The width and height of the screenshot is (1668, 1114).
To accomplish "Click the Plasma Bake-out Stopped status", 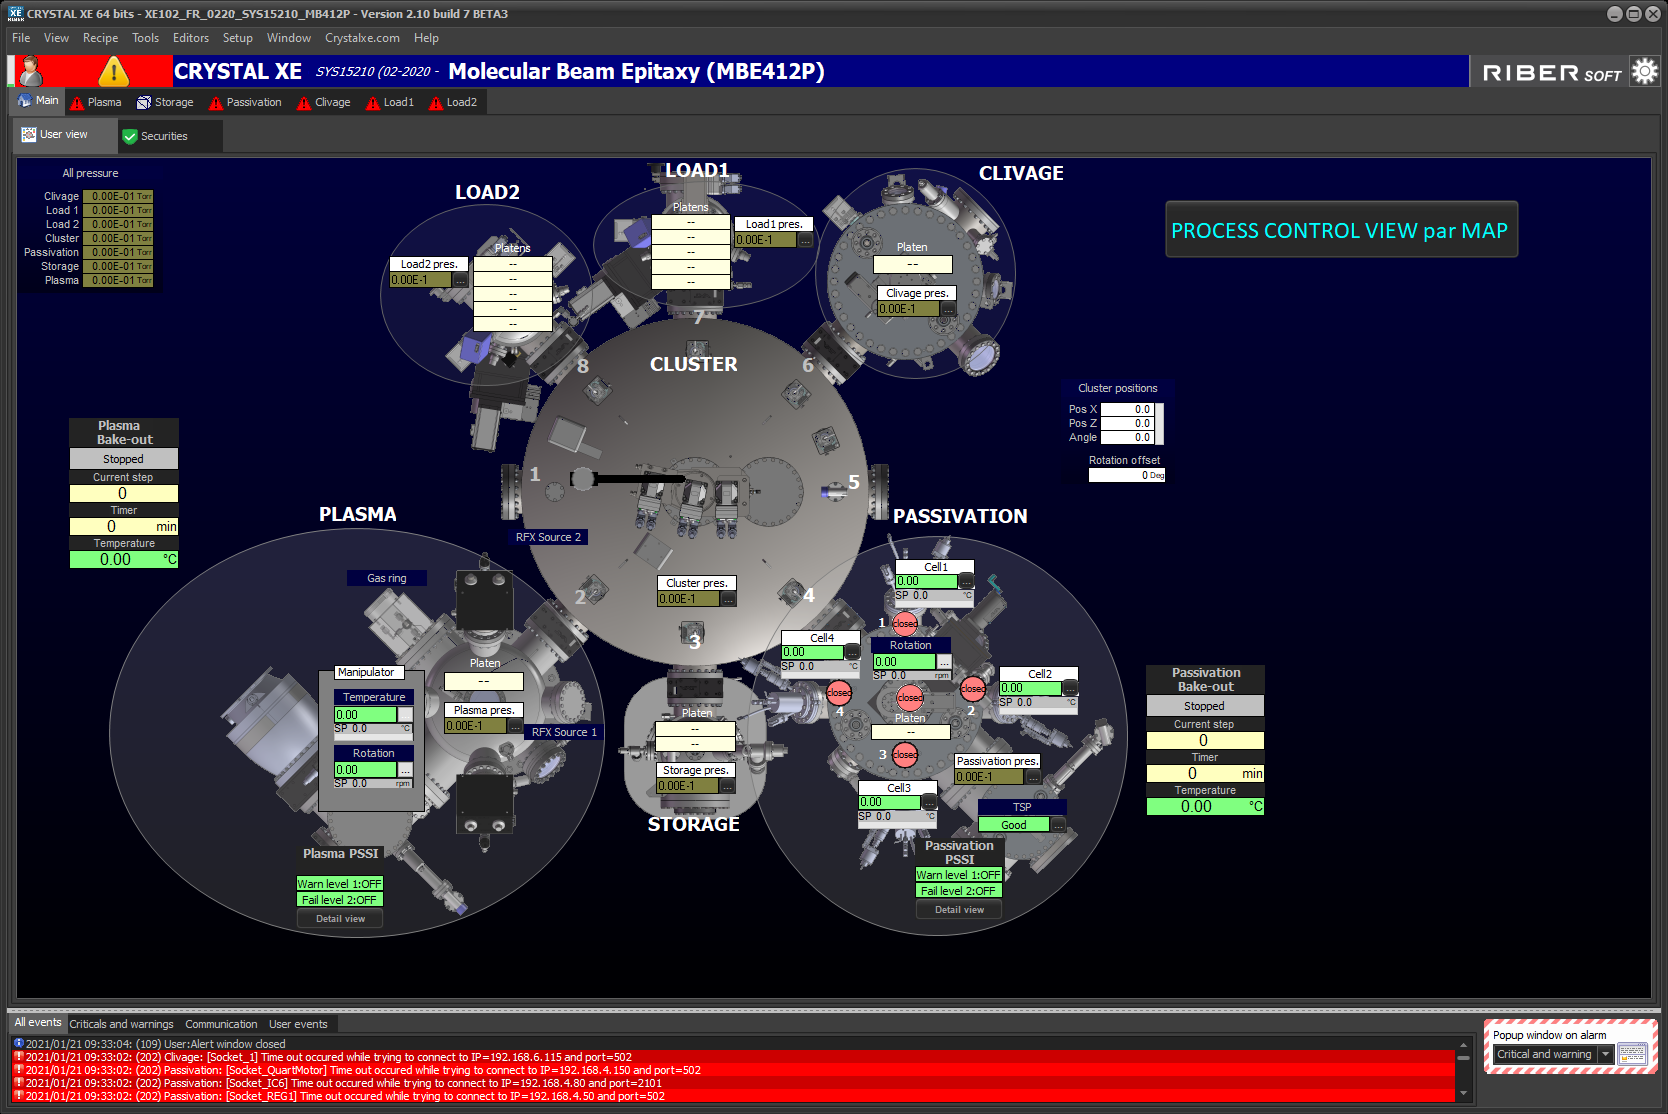I will [123, 459].
